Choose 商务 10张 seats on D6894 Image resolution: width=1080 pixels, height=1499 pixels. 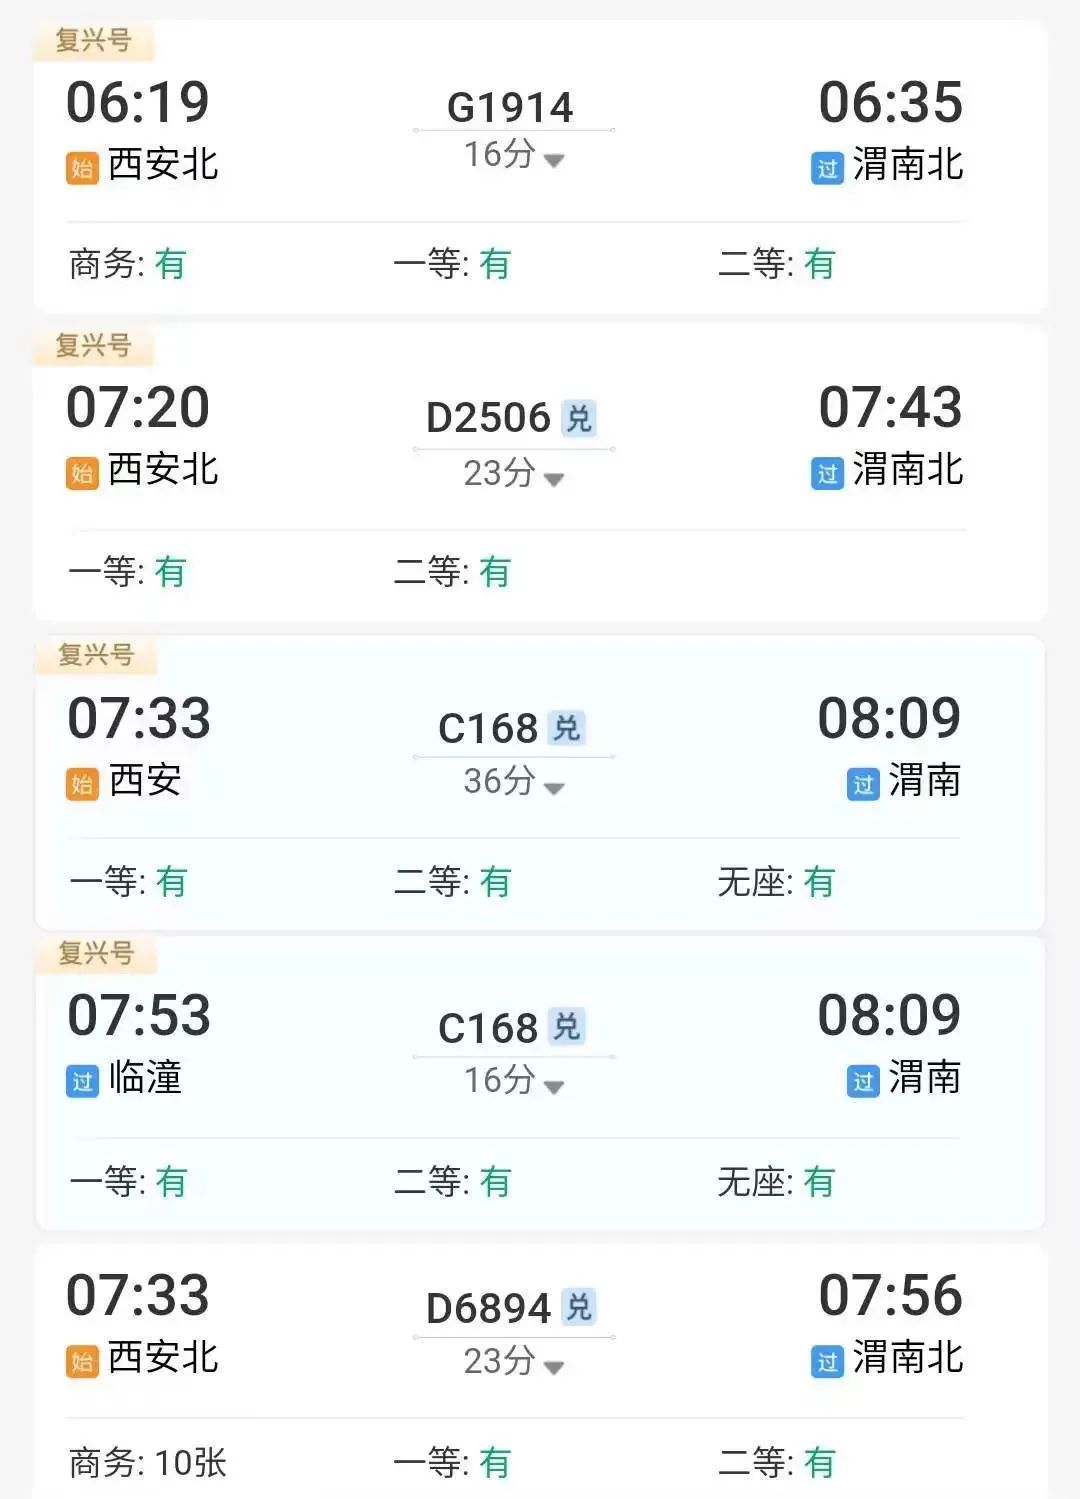click(x=148, y=1463)
